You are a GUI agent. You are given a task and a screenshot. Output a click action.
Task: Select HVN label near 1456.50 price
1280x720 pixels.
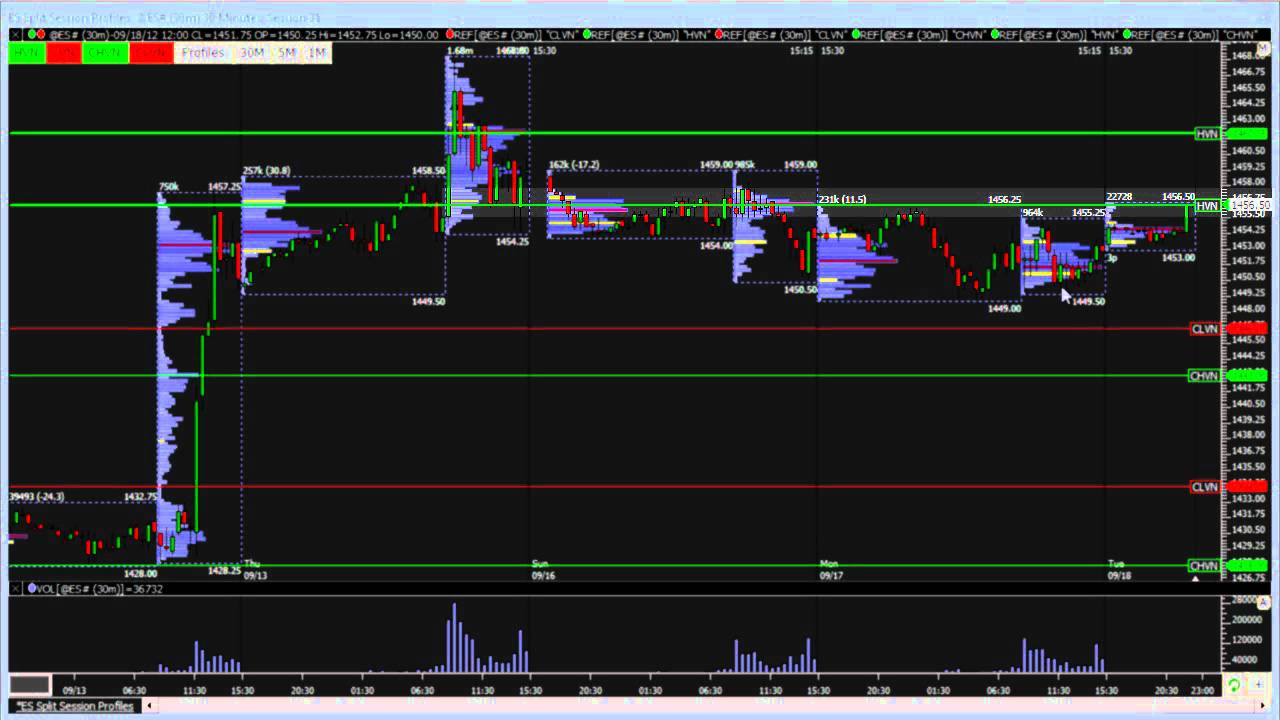[1208, 206]
